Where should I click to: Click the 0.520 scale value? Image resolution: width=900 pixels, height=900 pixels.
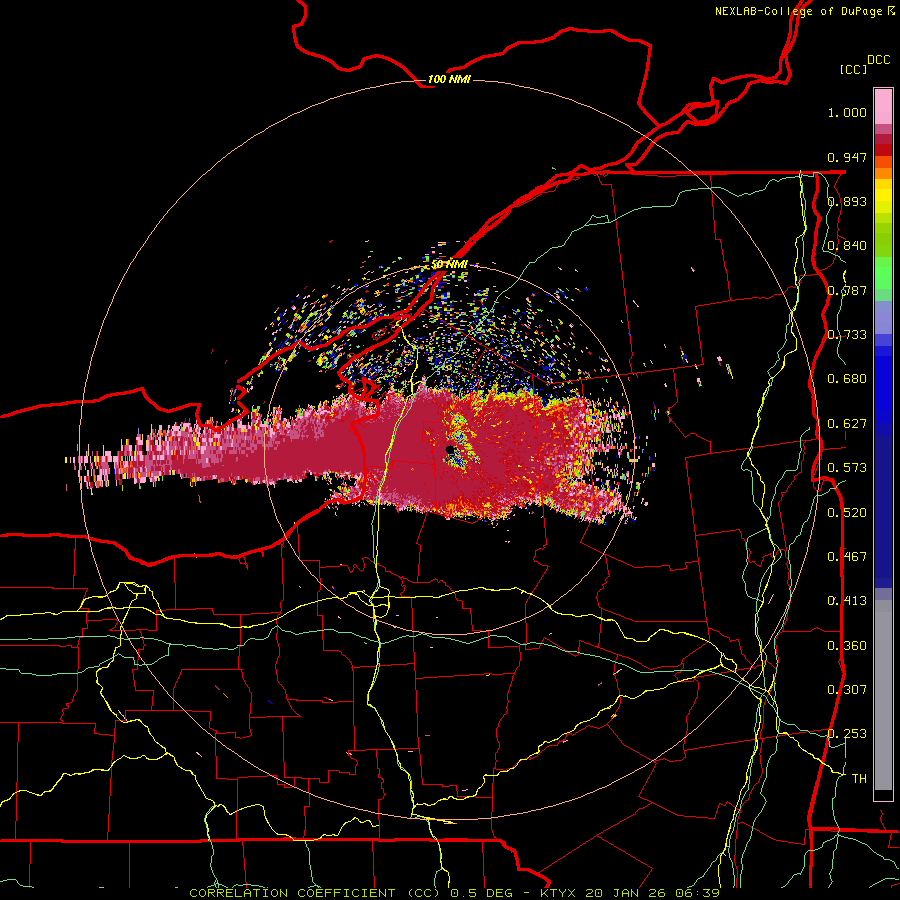click(847, 513)
